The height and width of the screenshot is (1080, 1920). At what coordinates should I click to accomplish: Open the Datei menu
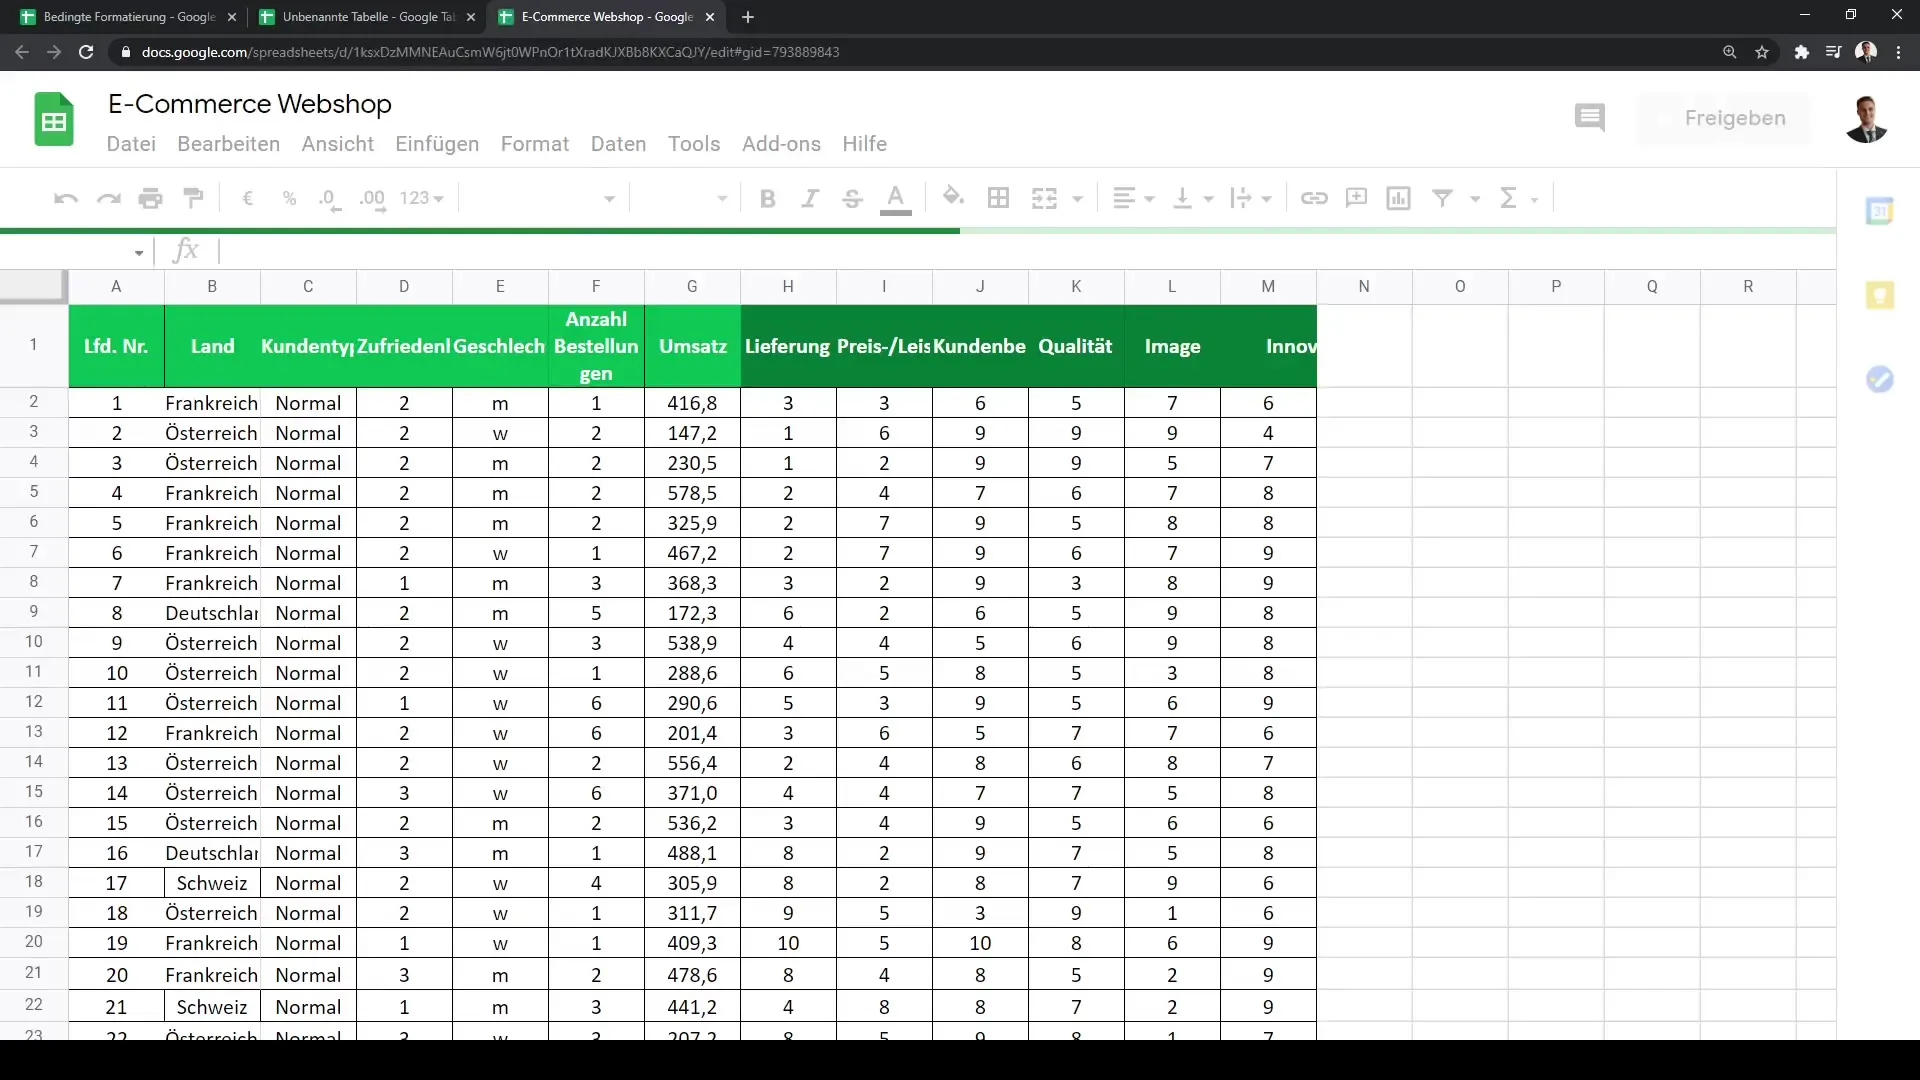(131, 144)
